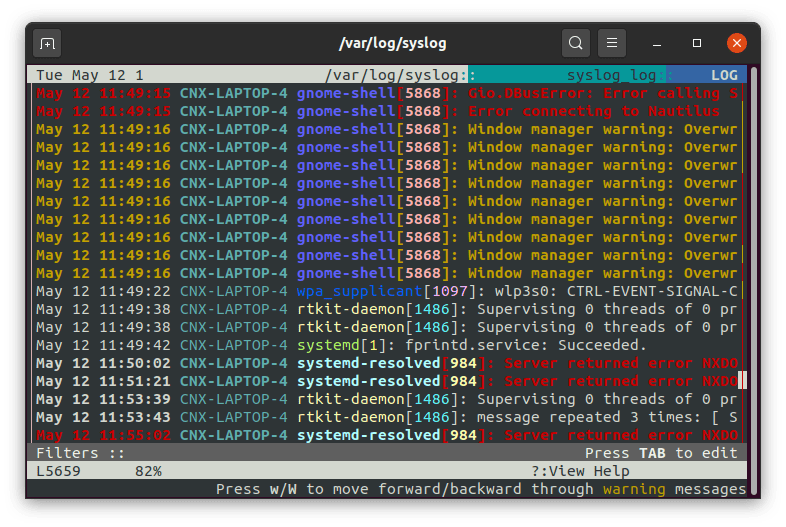786x527 pixels.
Task: Open a new terminal tab icon
Action: point(47,43)
